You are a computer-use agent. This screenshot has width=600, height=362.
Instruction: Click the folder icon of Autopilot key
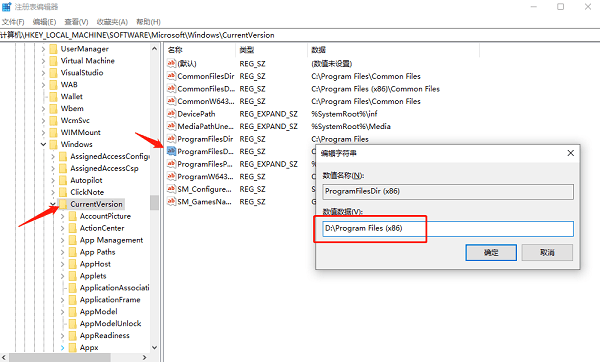[63, 180]
